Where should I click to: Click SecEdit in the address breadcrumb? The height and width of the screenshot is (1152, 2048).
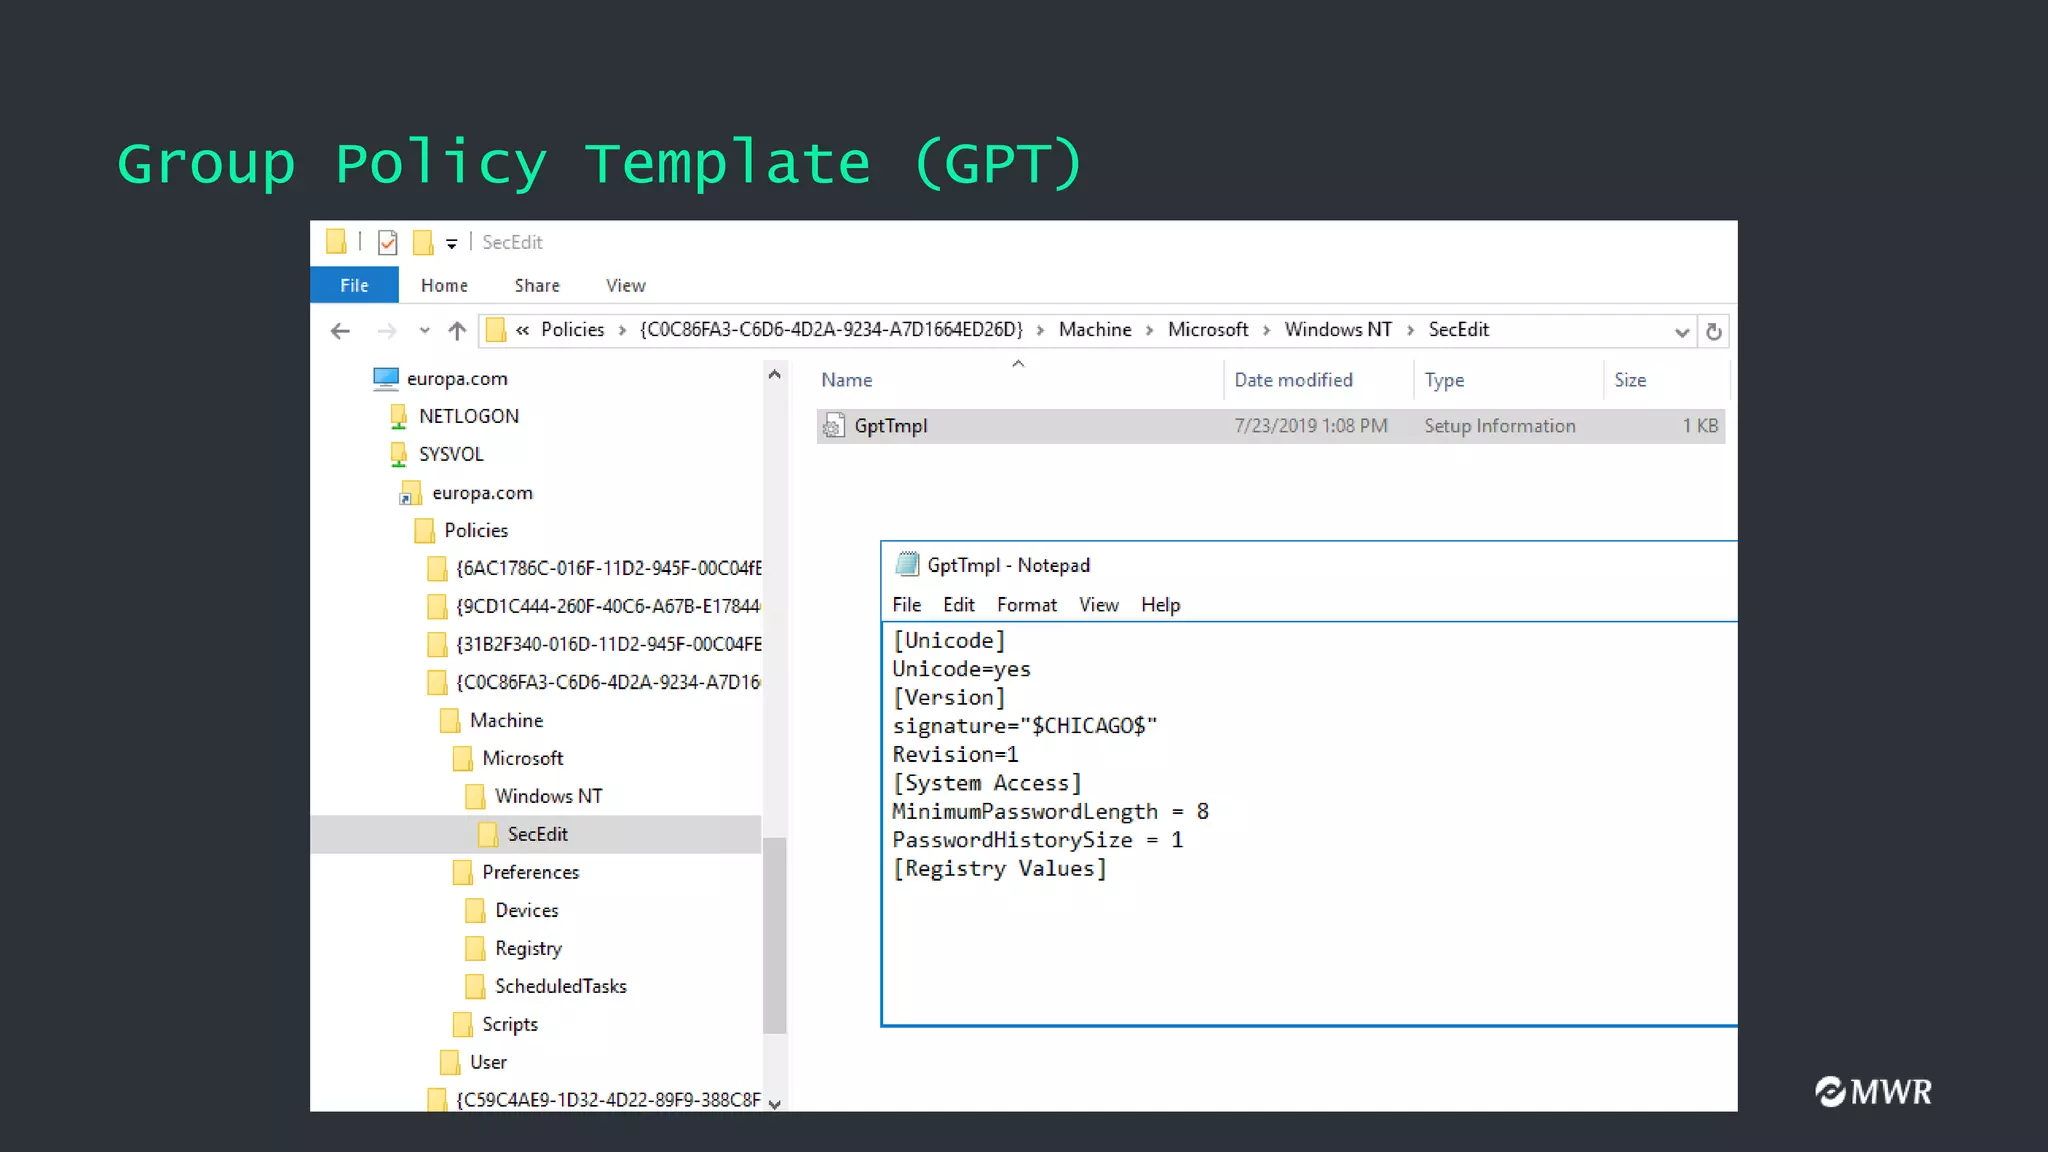click(x=1458, y=330)
